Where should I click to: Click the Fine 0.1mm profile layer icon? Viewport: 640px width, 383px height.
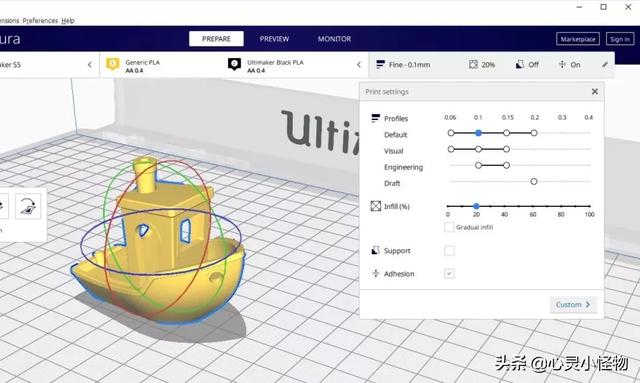click(380, 65)
